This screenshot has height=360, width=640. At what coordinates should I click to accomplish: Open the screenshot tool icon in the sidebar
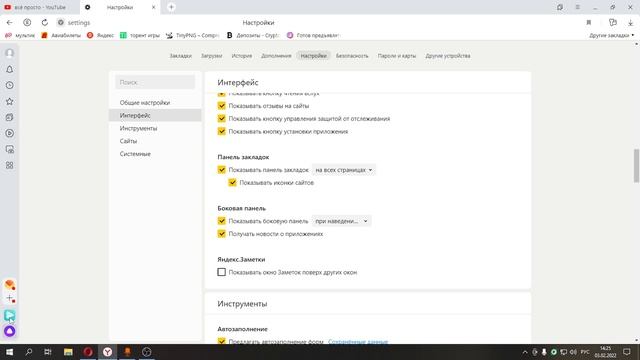point(10,149)
